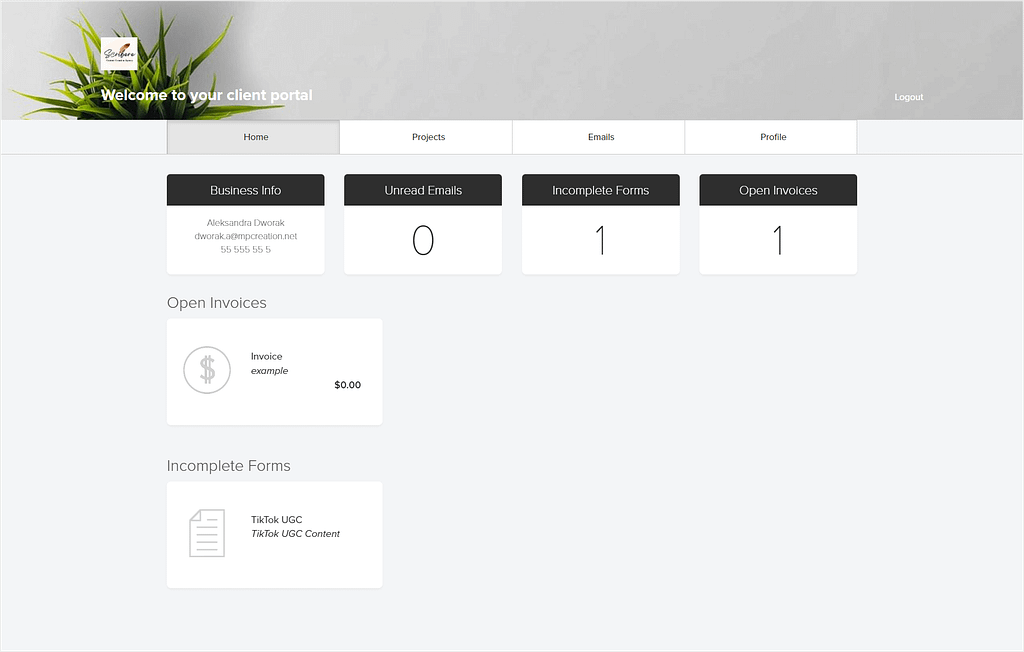Click the 'Incomplete Forms' section heading

(229, 466)
